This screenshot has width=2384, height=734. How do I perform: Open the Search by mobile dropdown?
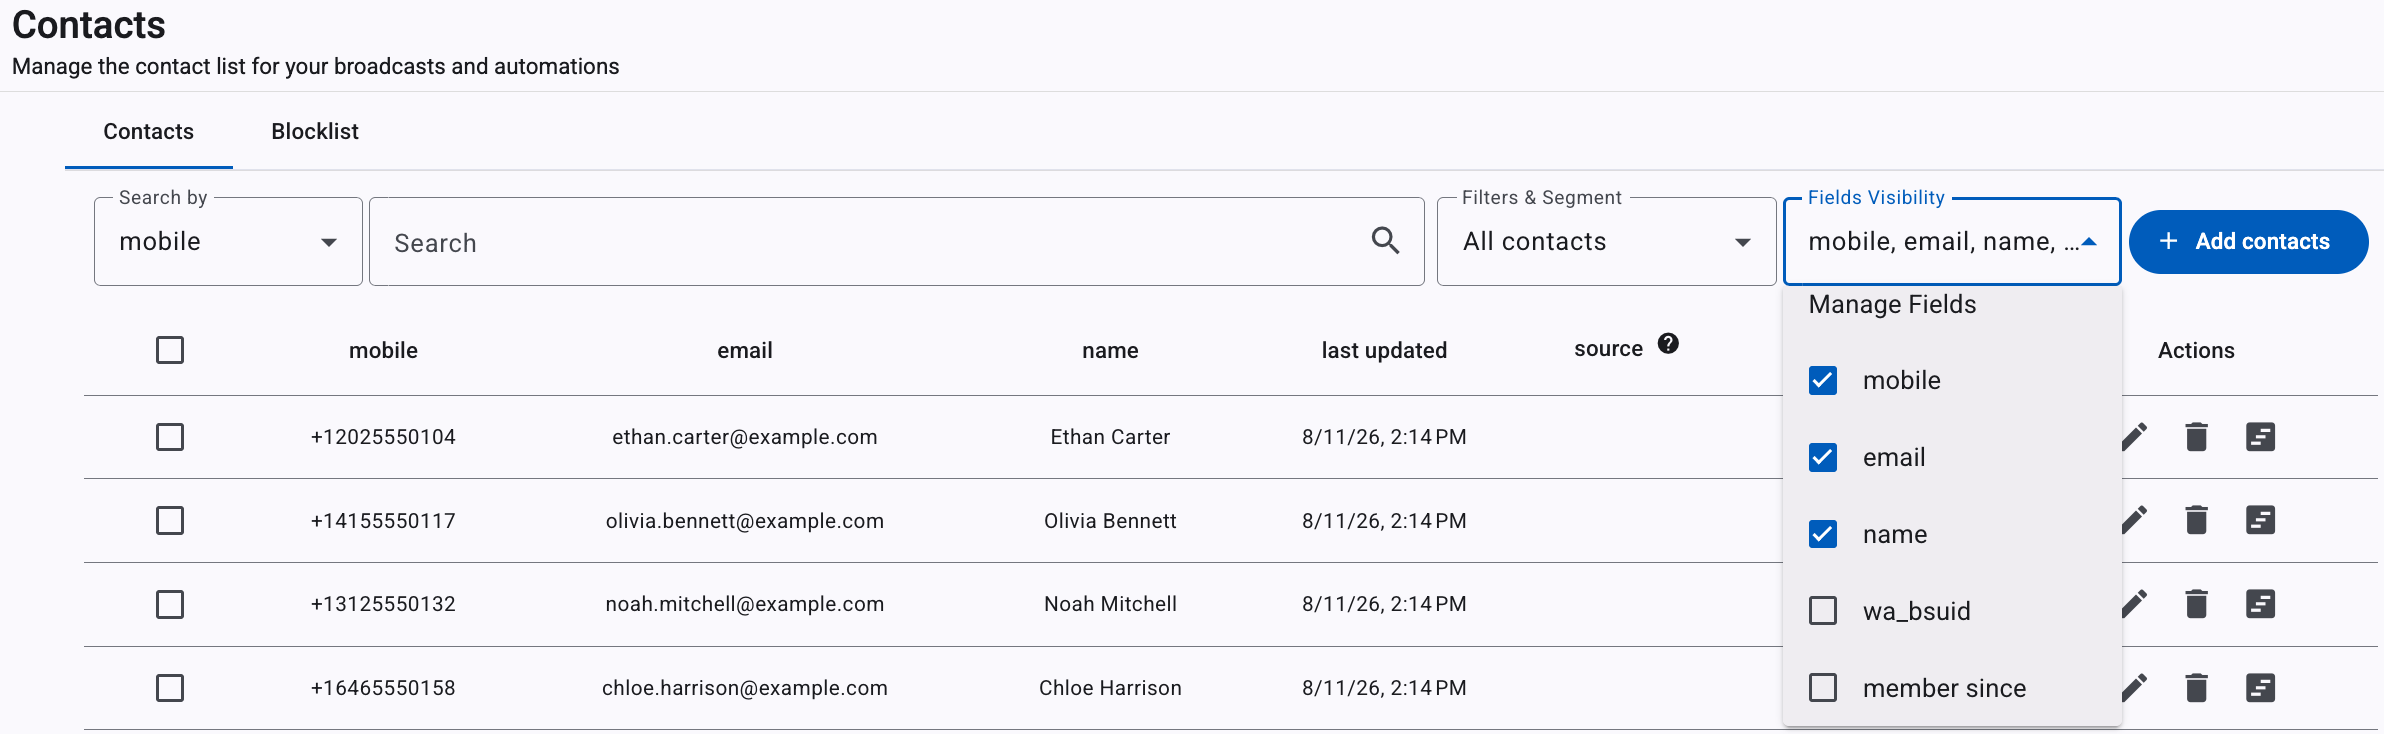[228, 241]
